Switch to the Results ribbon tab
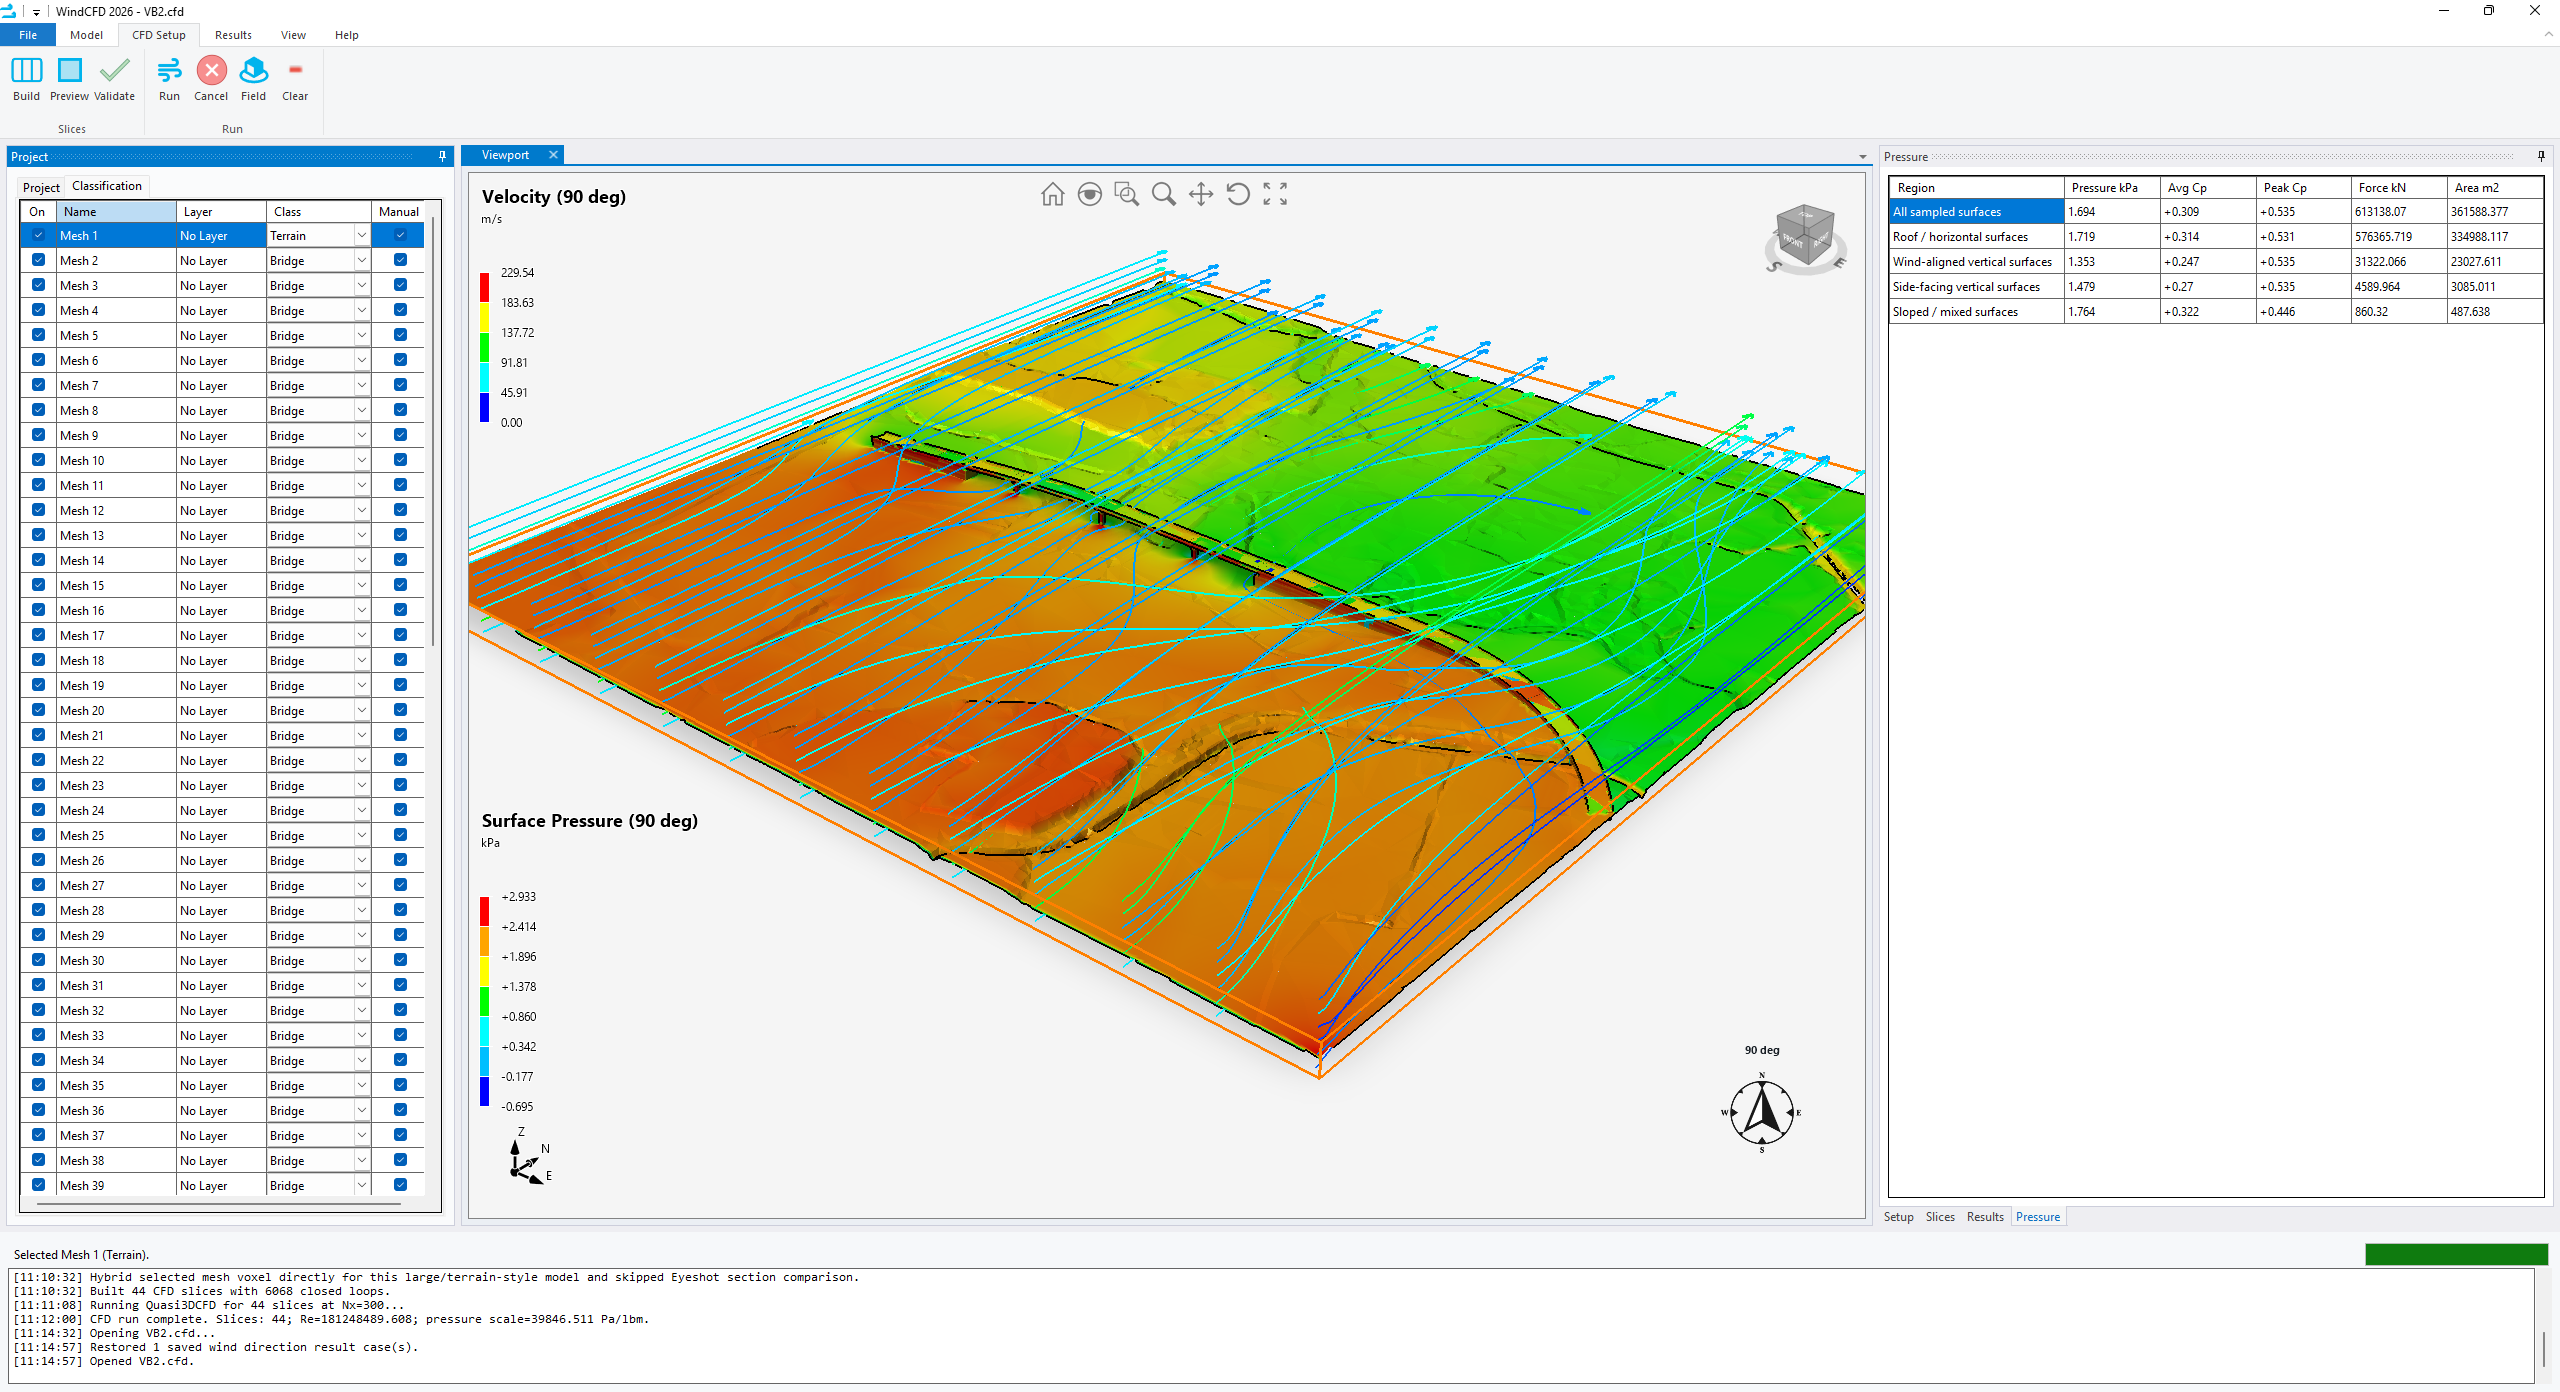The width and height of the screenshot is (2560, 1392). click(233, 35)
